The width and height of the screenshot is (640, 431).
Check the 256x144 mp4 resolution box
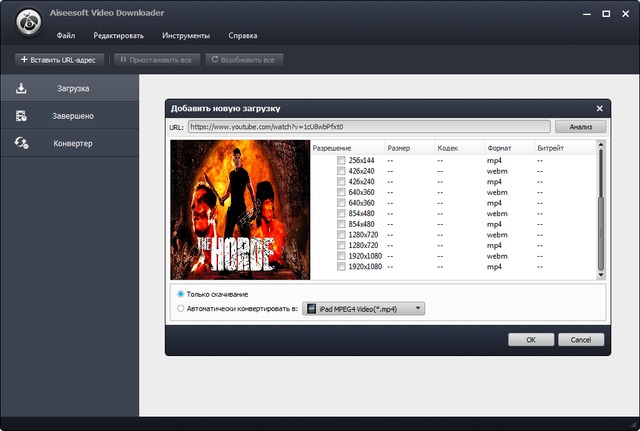341,161
